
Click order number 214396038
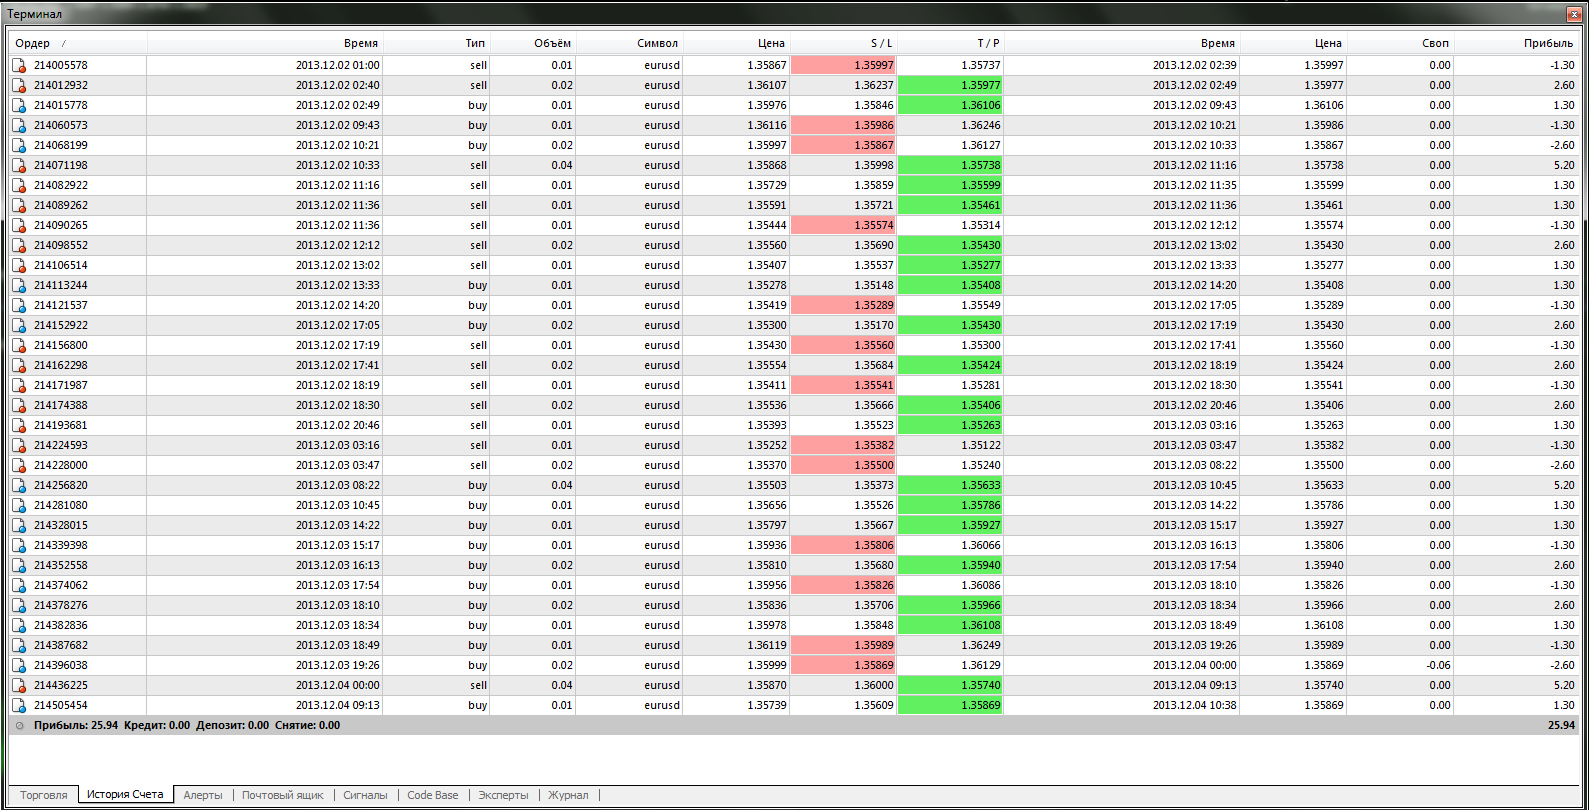click(60, 665)
